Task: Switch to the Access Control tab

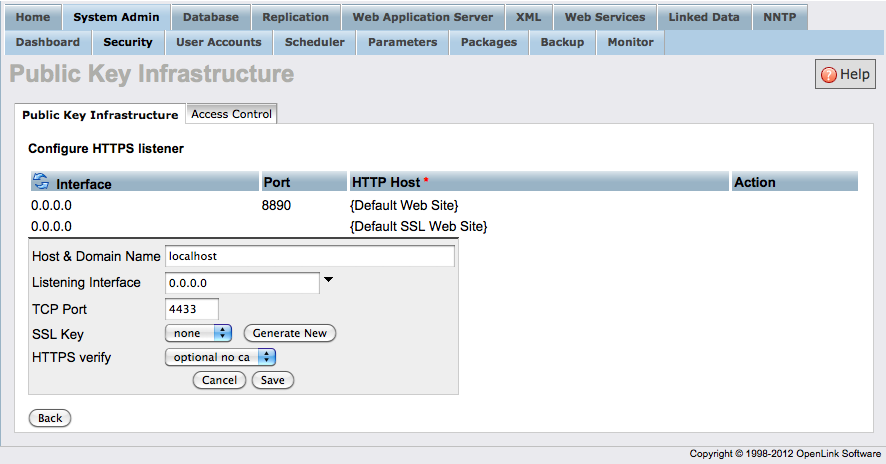Action: [x=231, y=114]
